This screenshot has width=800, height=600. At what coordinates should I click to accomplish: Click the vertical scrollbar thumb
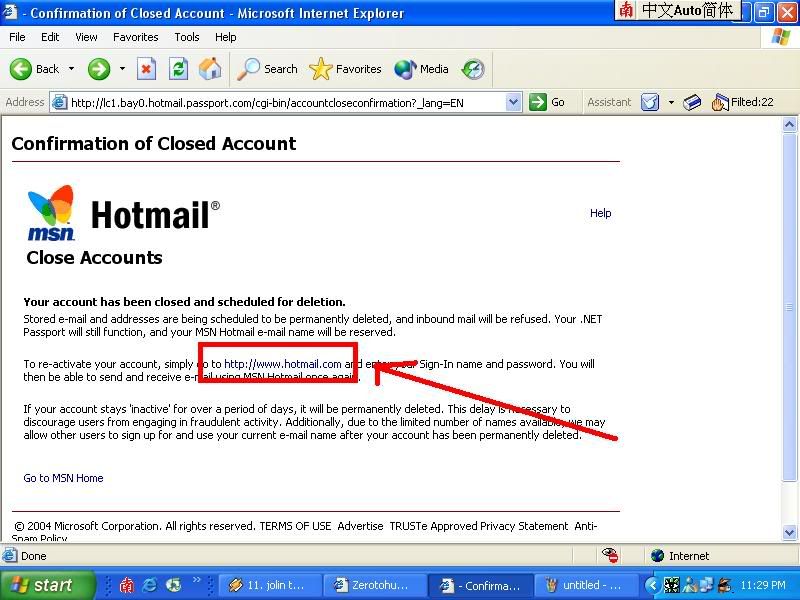[x=789, y=307]
